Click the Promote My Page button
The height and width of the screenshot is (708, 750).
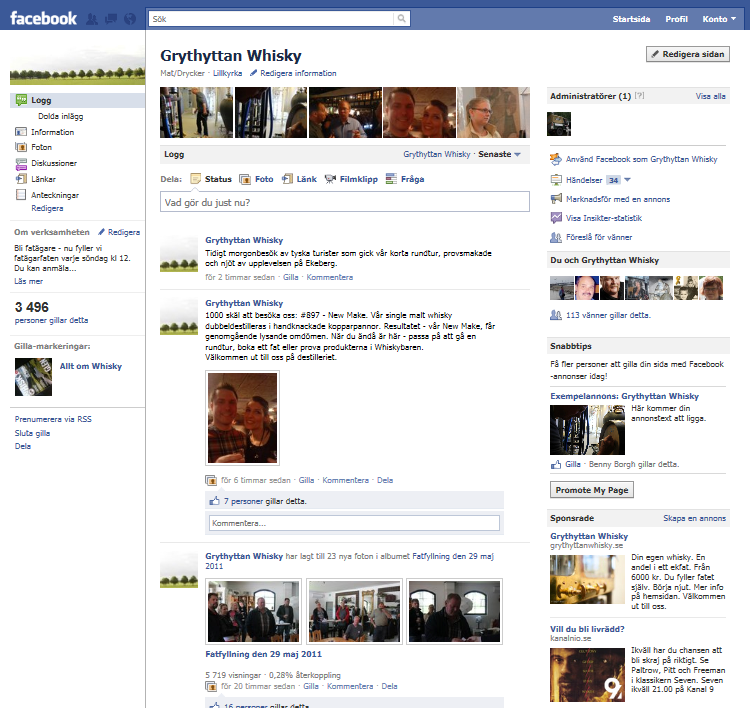[592, 490]
